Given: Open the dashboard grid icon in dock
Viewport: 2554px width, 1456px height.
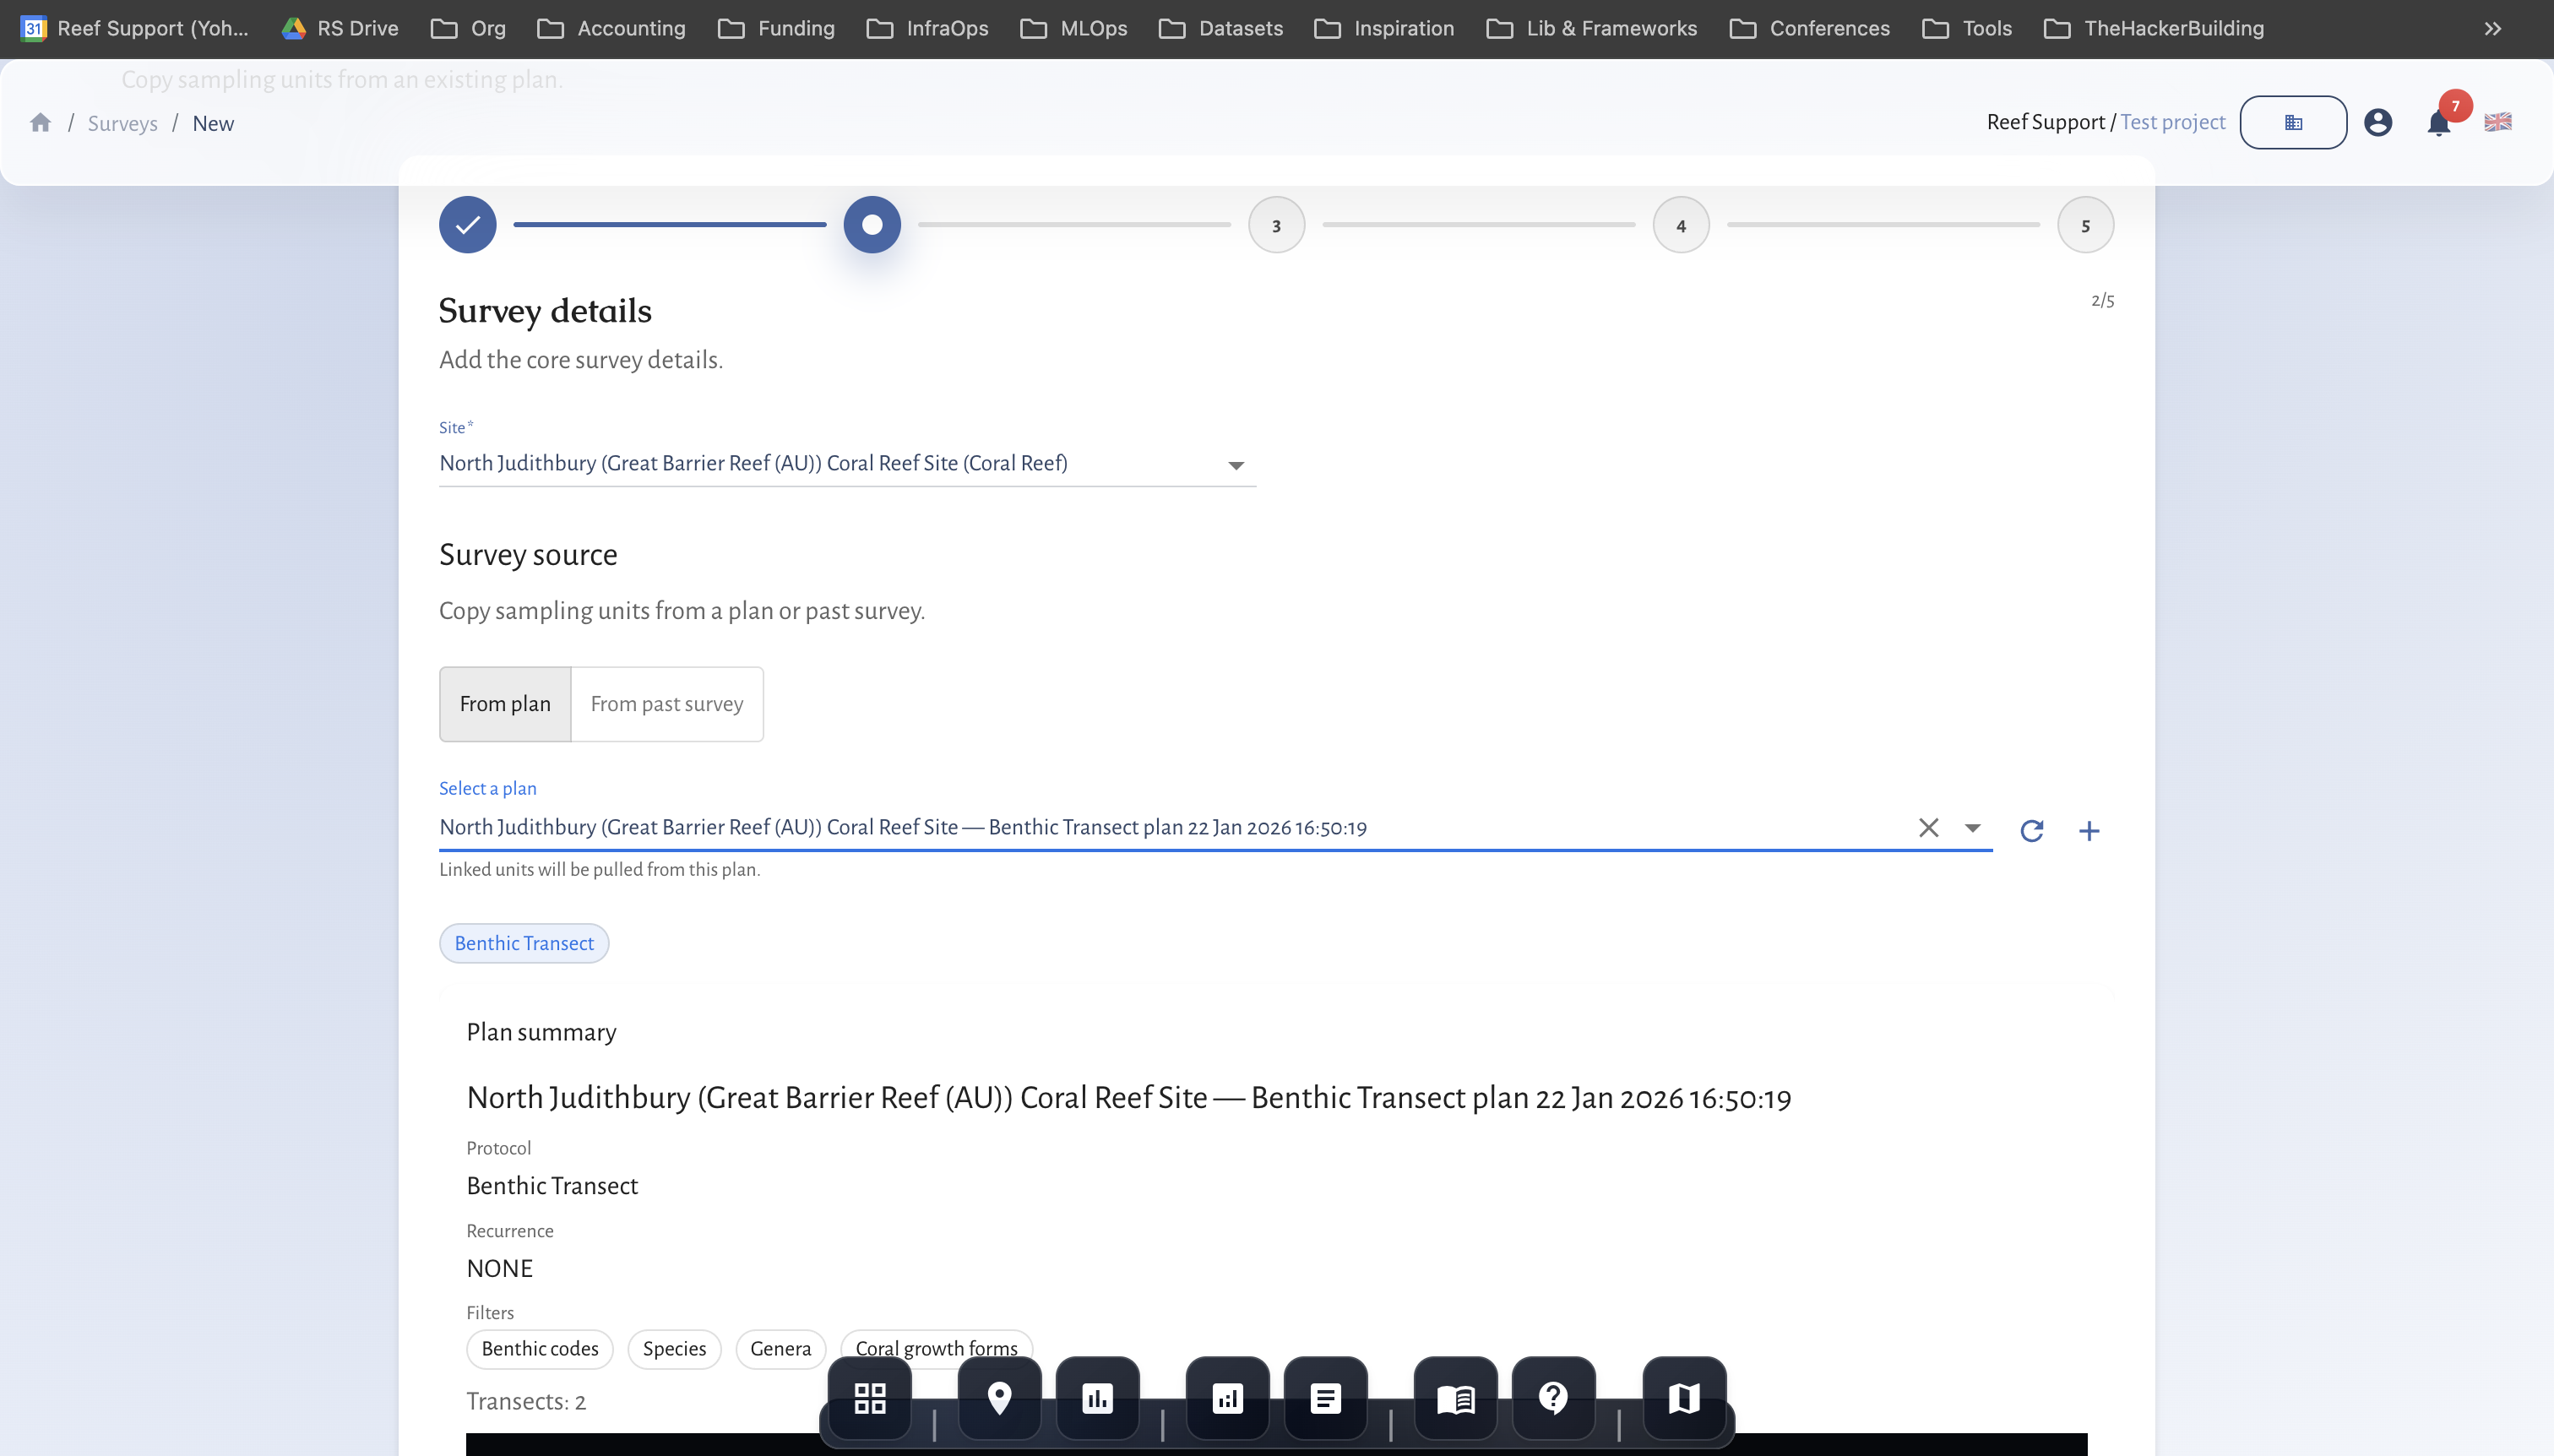Looking at the screenshot, I should tap(870, 1397).
